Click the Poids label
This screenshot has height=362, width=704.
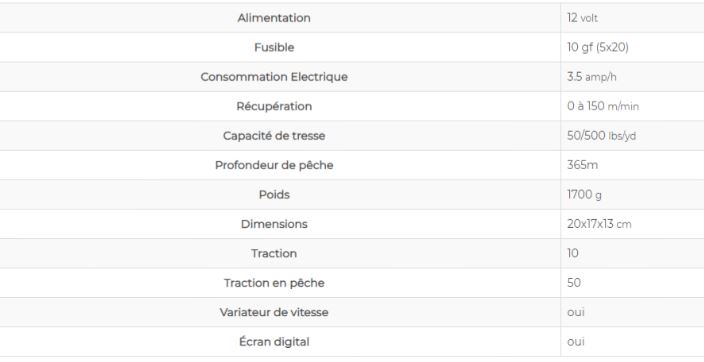(x=274, y=194)
